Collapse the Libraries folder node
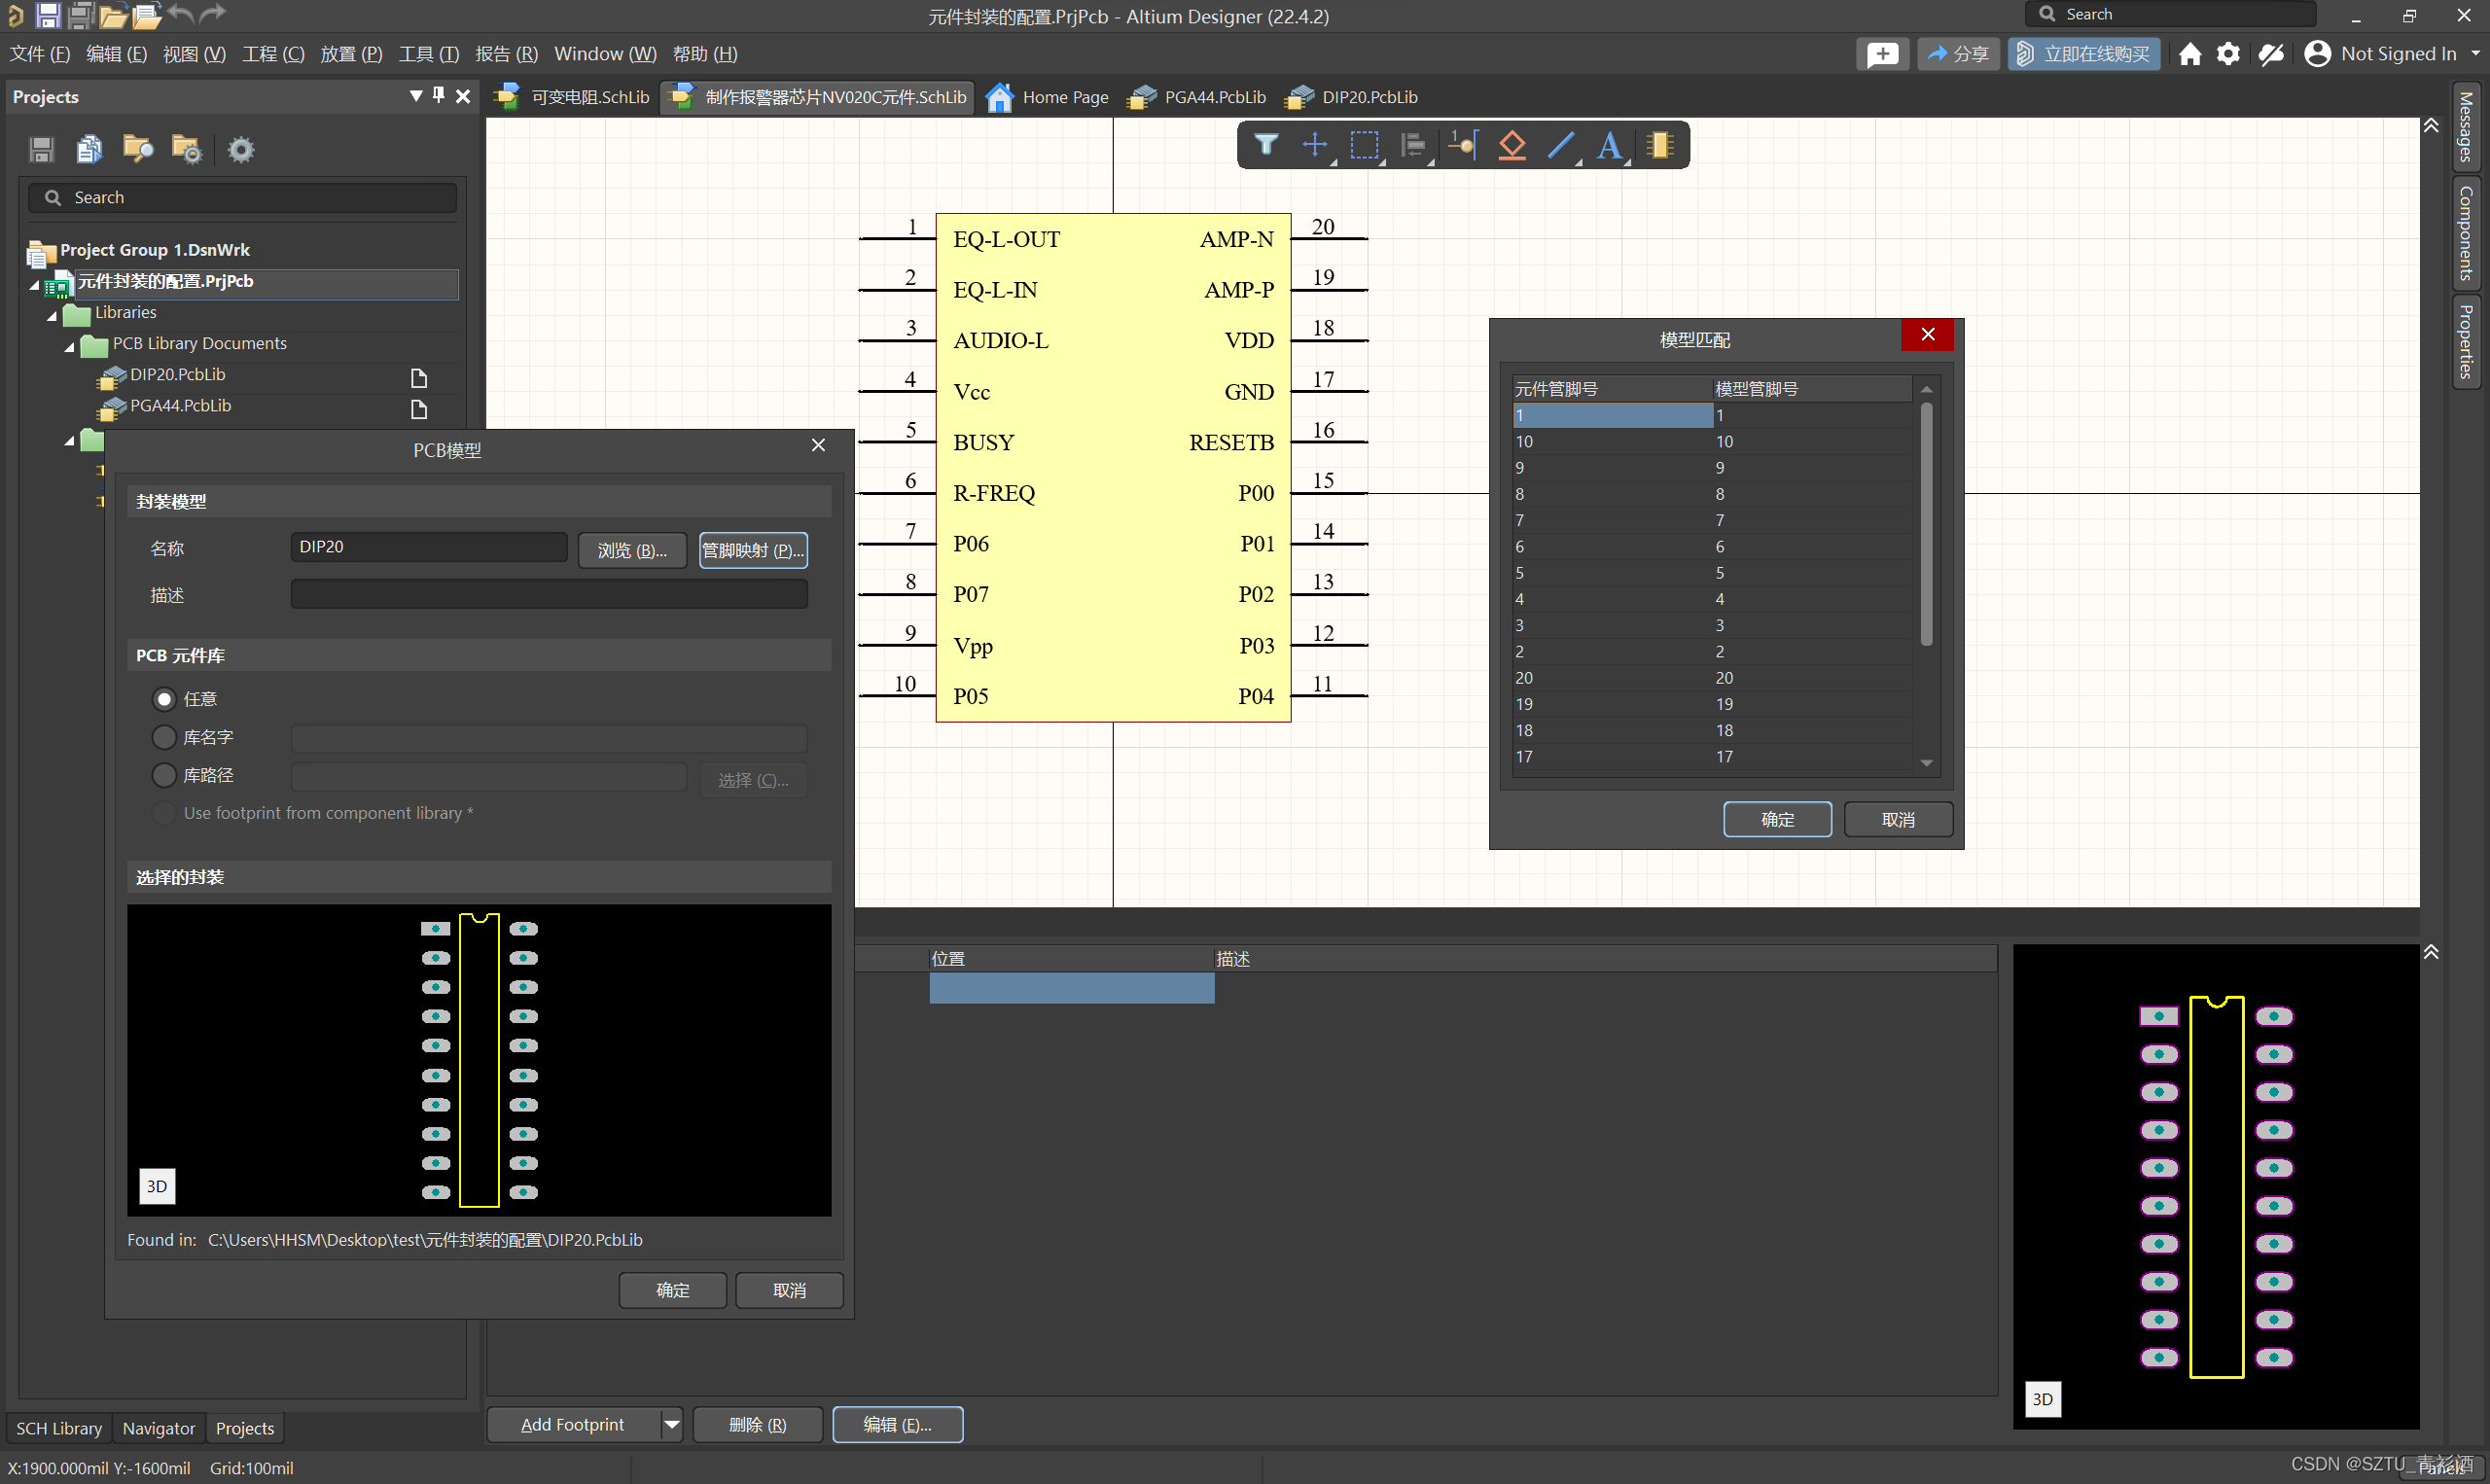This screenshot has height=1484, width=2490. [52, 315]
